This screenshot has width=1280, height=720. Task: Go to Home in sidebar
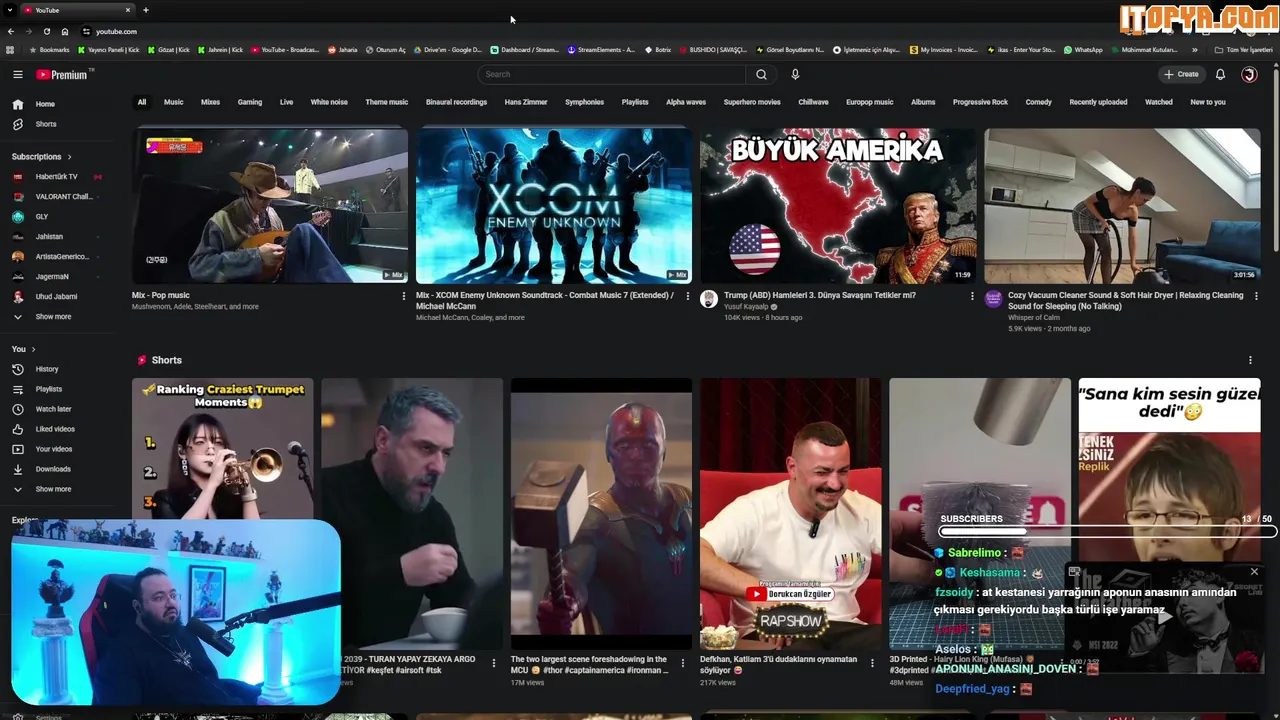45,104
